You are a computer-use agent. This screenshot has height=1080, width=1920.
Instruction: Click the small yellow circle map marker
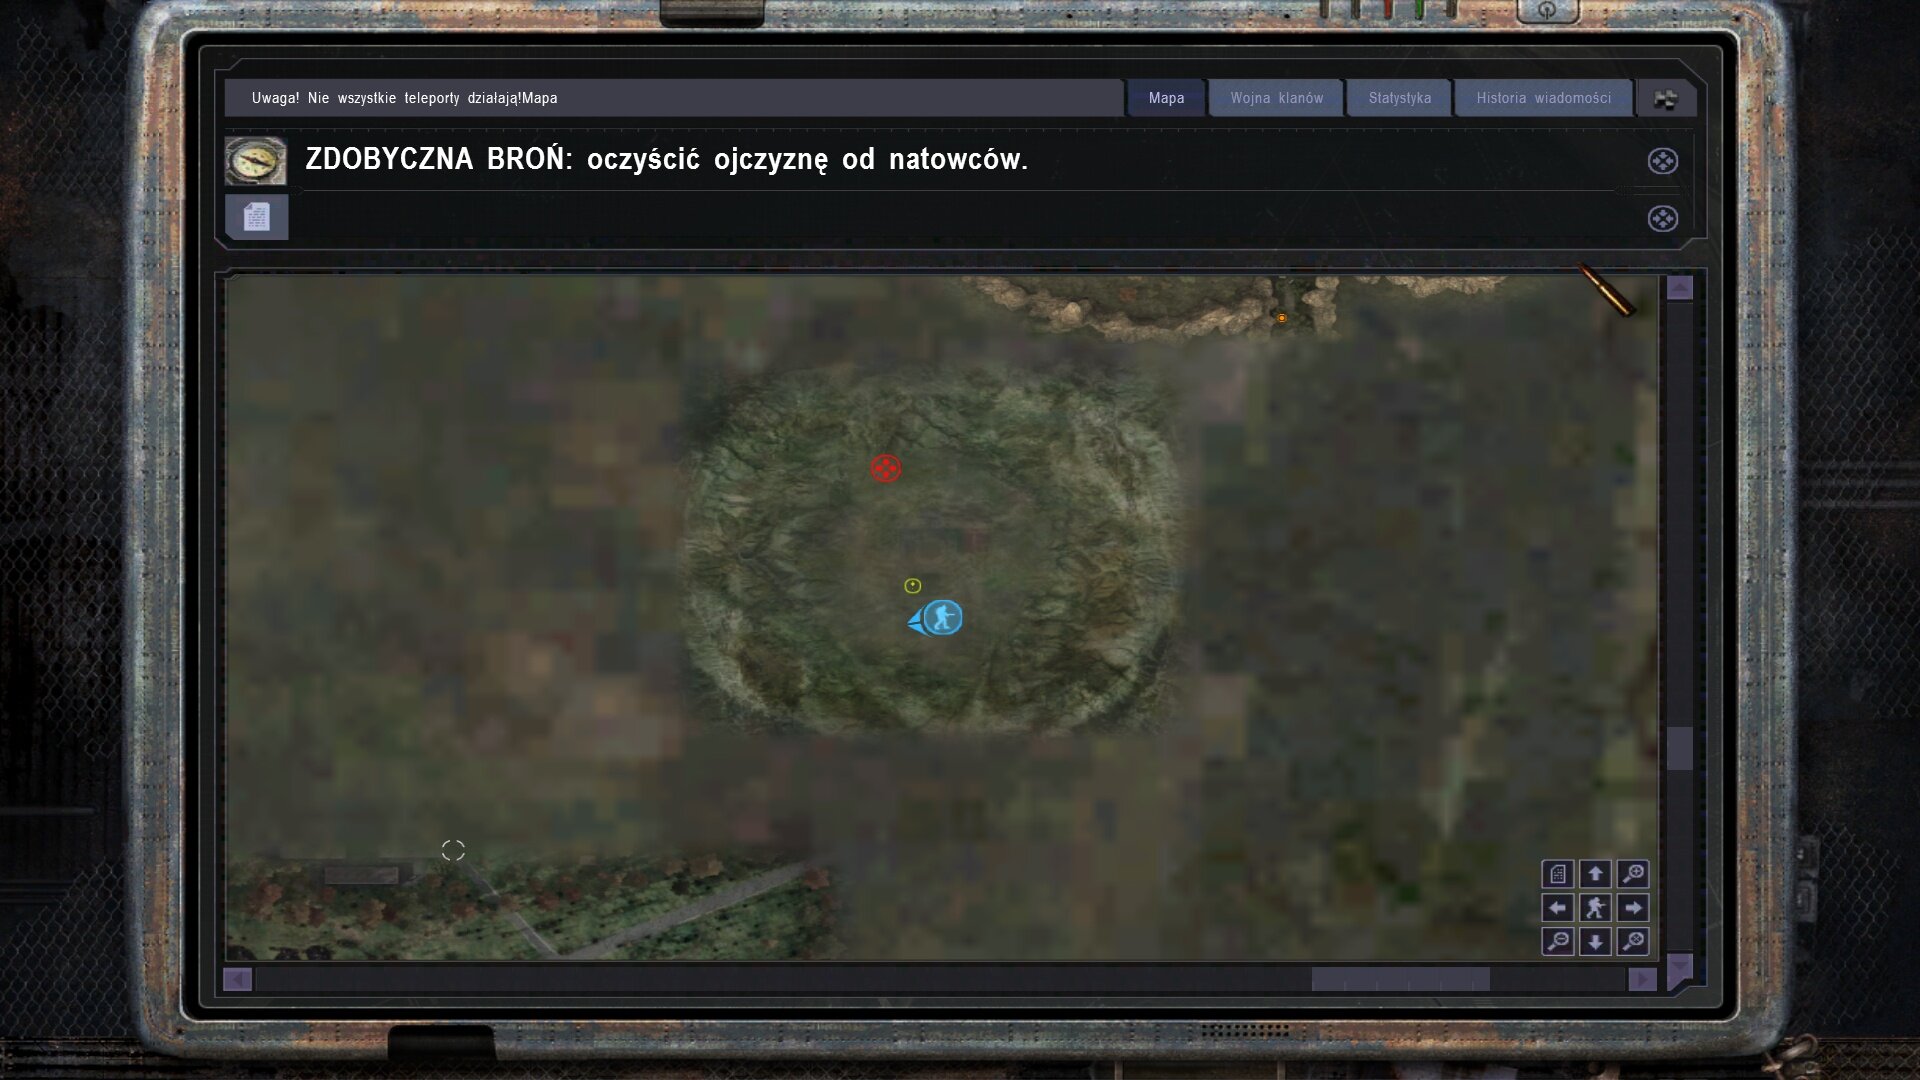[912, 586]
